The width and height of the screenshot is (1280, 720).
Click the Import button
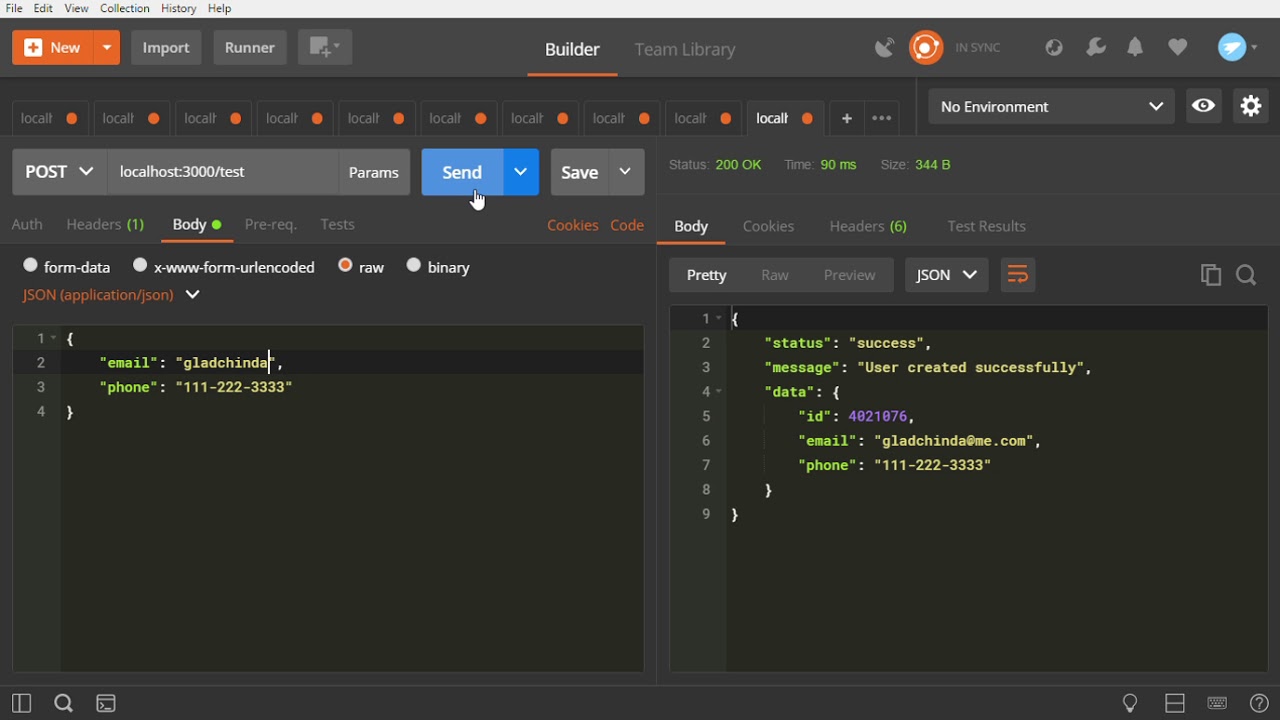pos(166,47)
